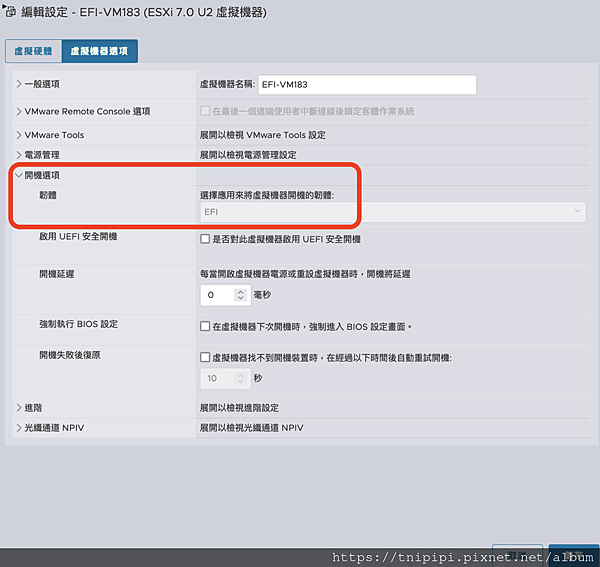
Task: Enable UEFI 安全開機 checkbox
Action: [205, 239]
